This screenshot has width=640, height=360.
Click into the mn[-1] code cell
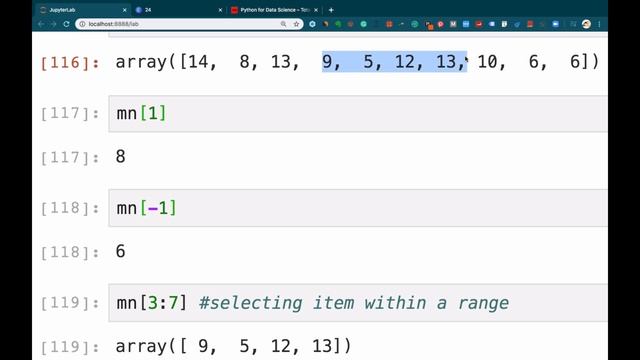[358, 208]
